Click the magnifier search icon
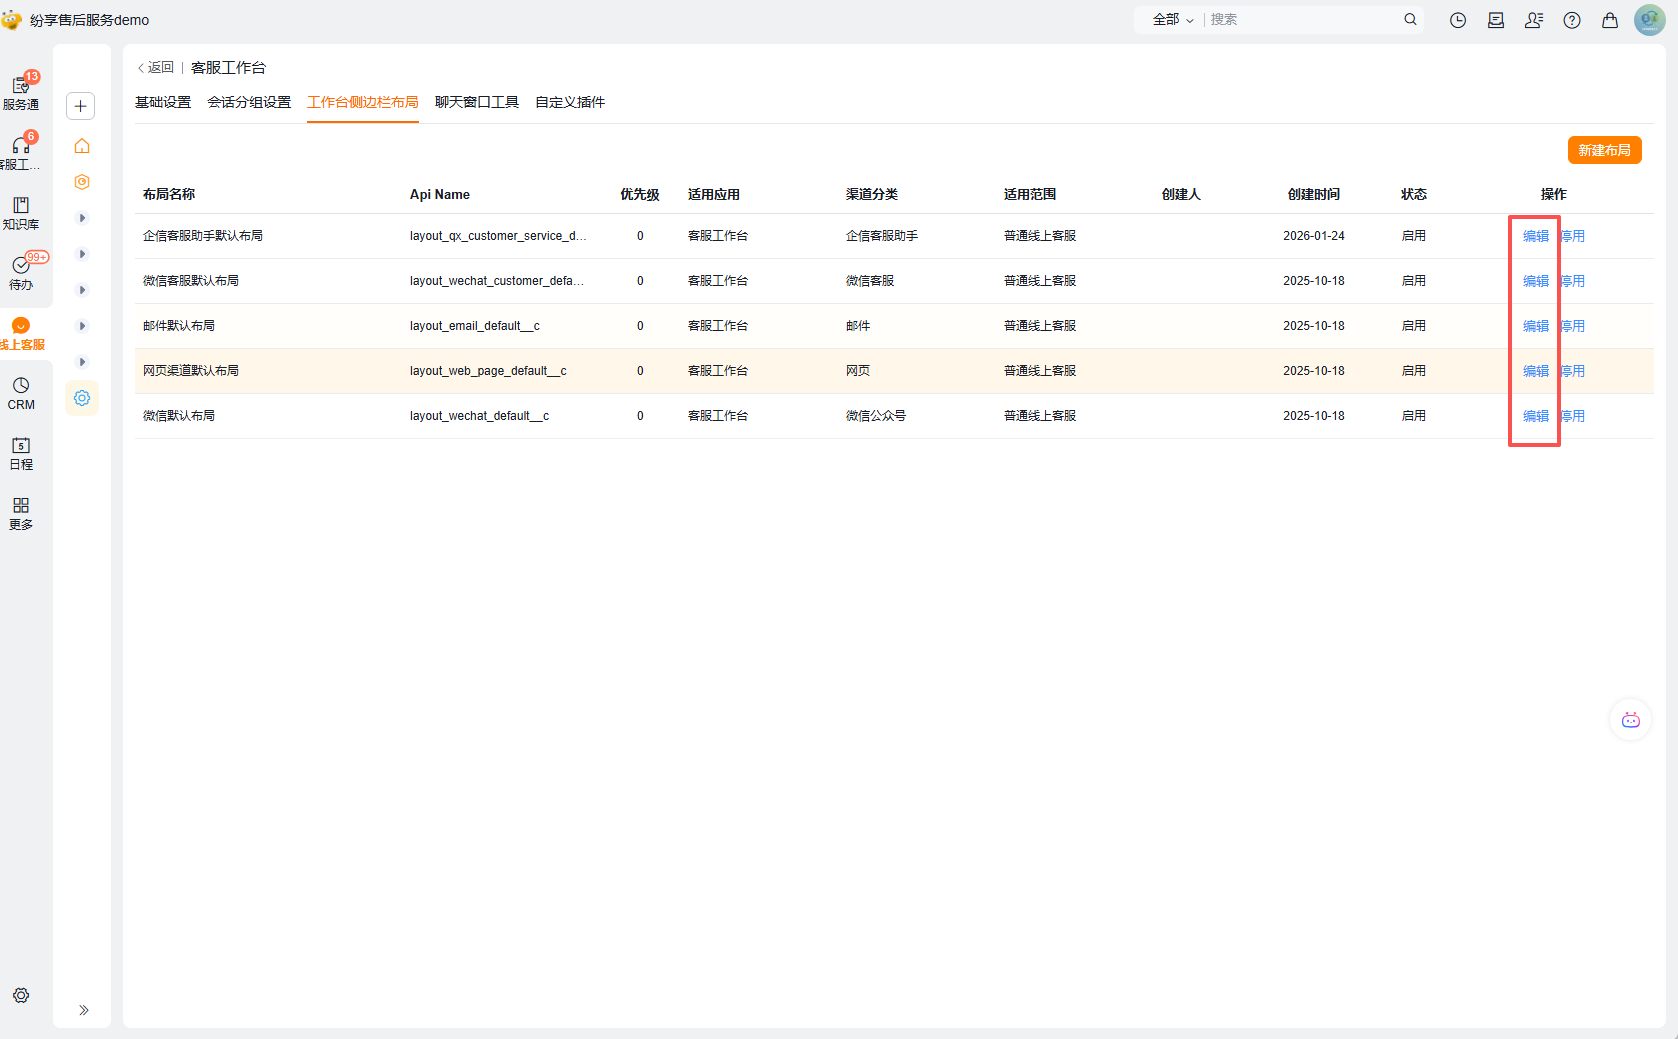The image size is (1678, 1039). (1410, 19)
